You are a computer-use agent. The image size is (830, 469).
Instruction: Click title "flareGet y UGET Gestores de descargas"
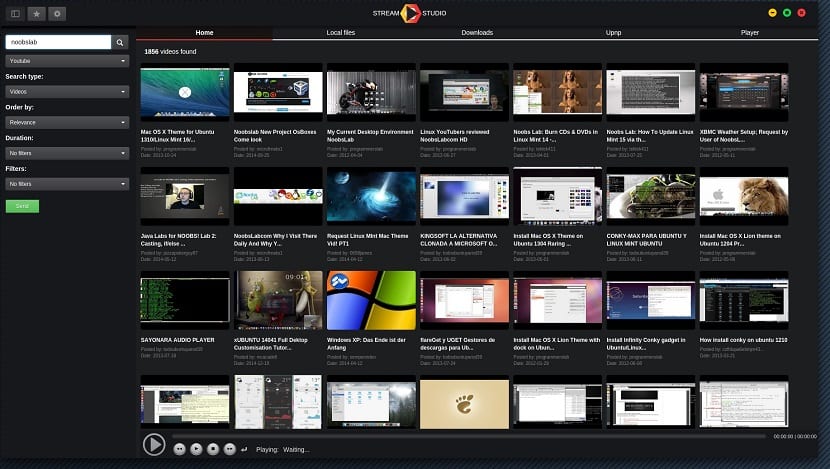click(x=458, y=344)
